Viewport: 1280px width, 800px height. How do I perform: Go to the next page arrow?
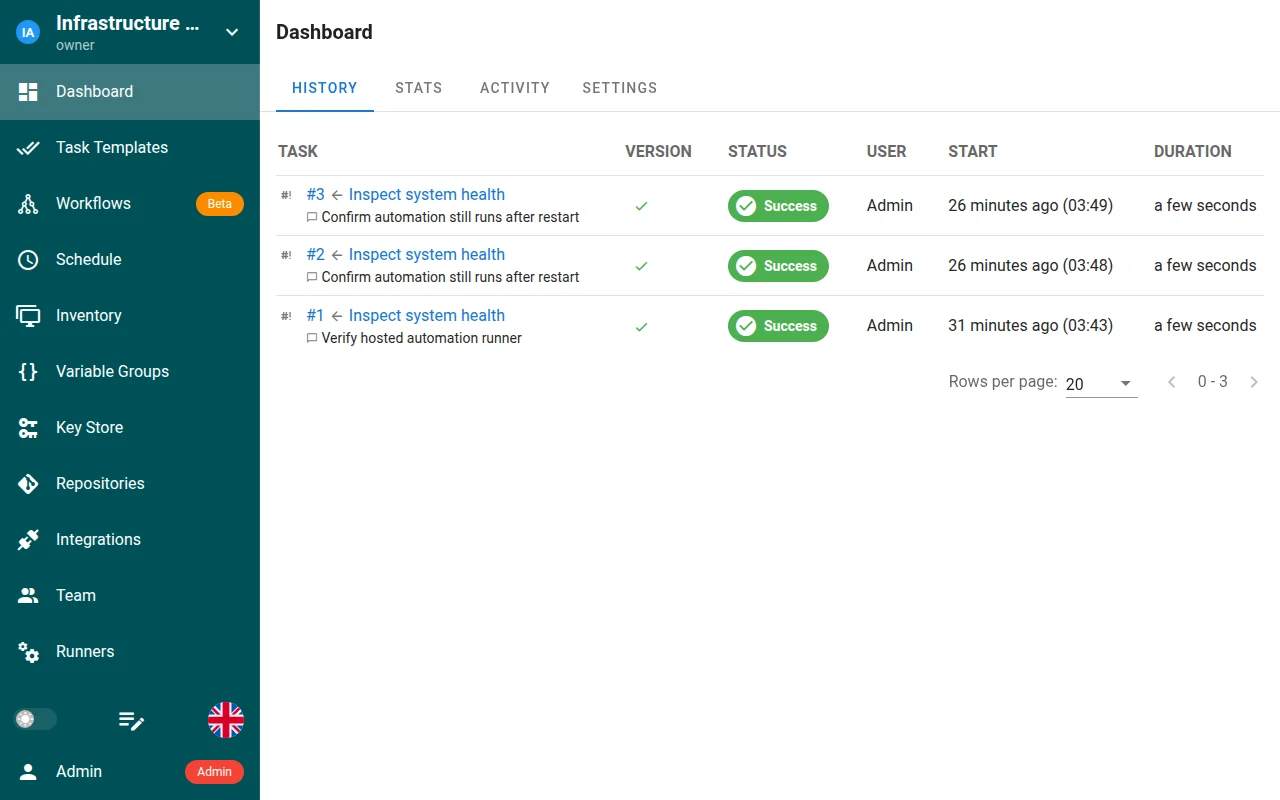1254,382
